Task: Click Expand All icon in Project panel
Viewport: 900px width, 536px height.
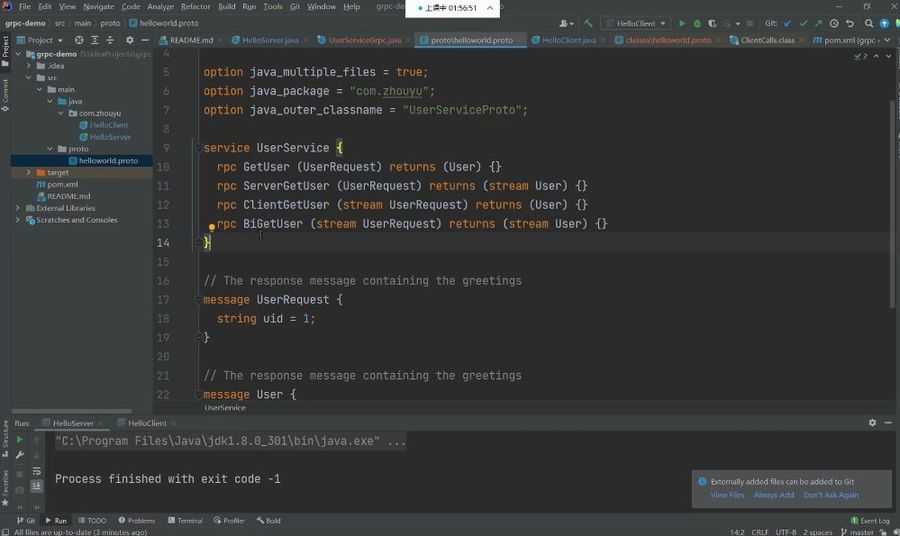Action: (95, 40)
